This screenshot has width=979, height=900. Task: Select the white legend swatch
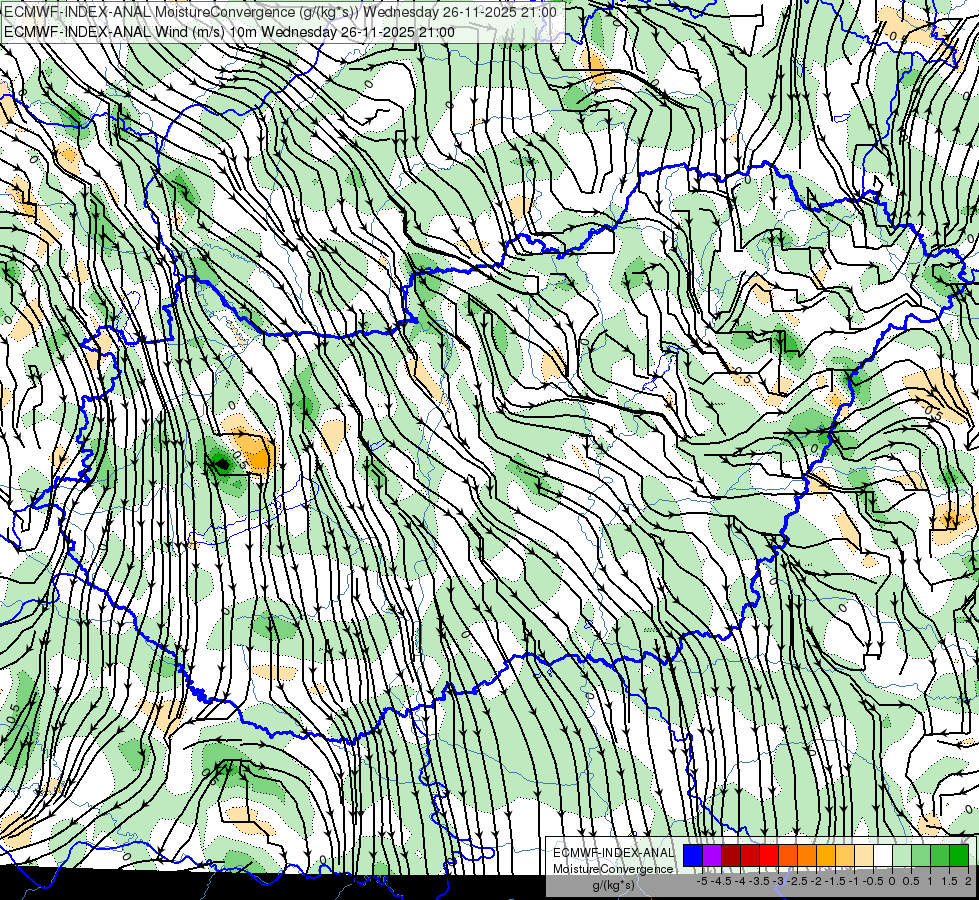[883, 856]
